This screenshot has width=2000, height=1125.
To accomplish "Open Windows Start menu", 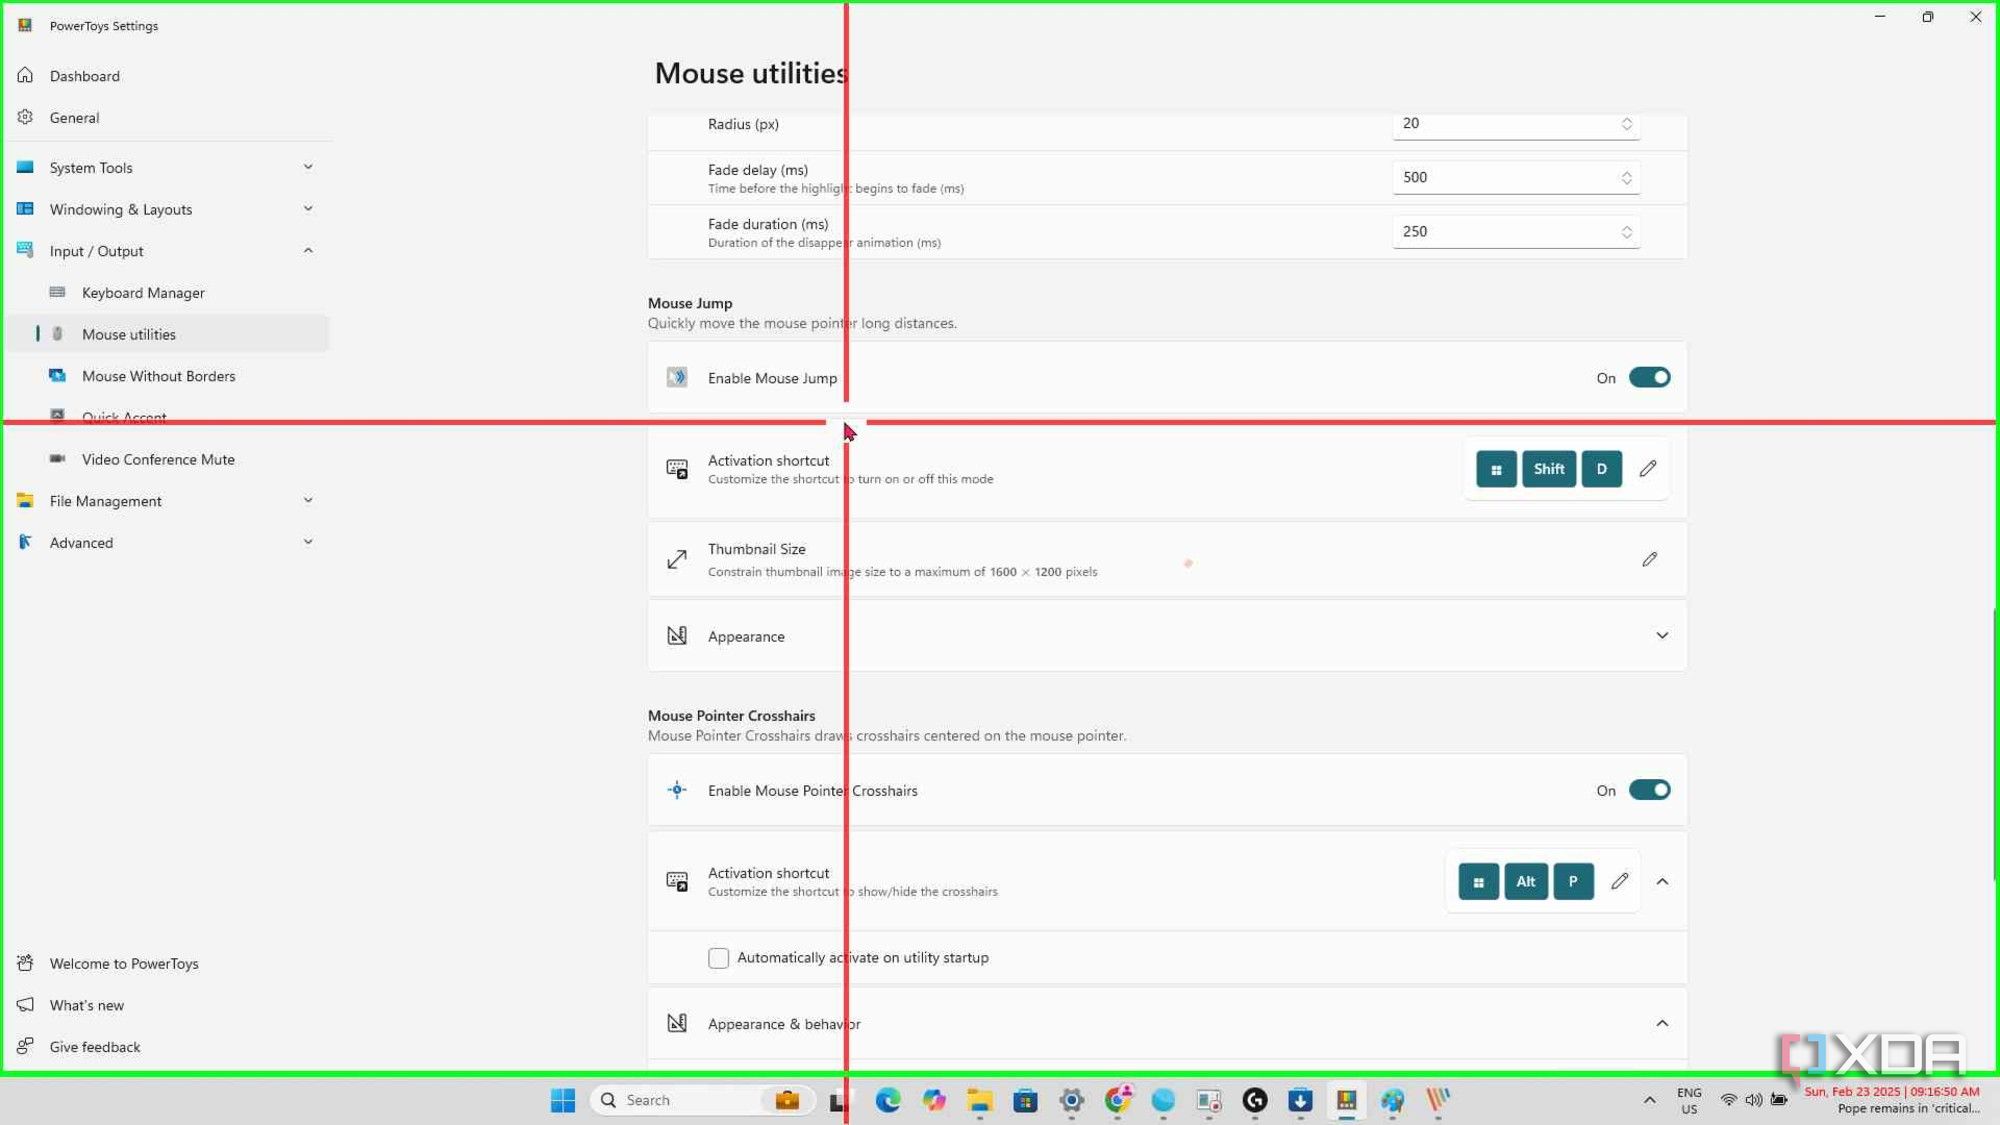I will coord(563,1101).
